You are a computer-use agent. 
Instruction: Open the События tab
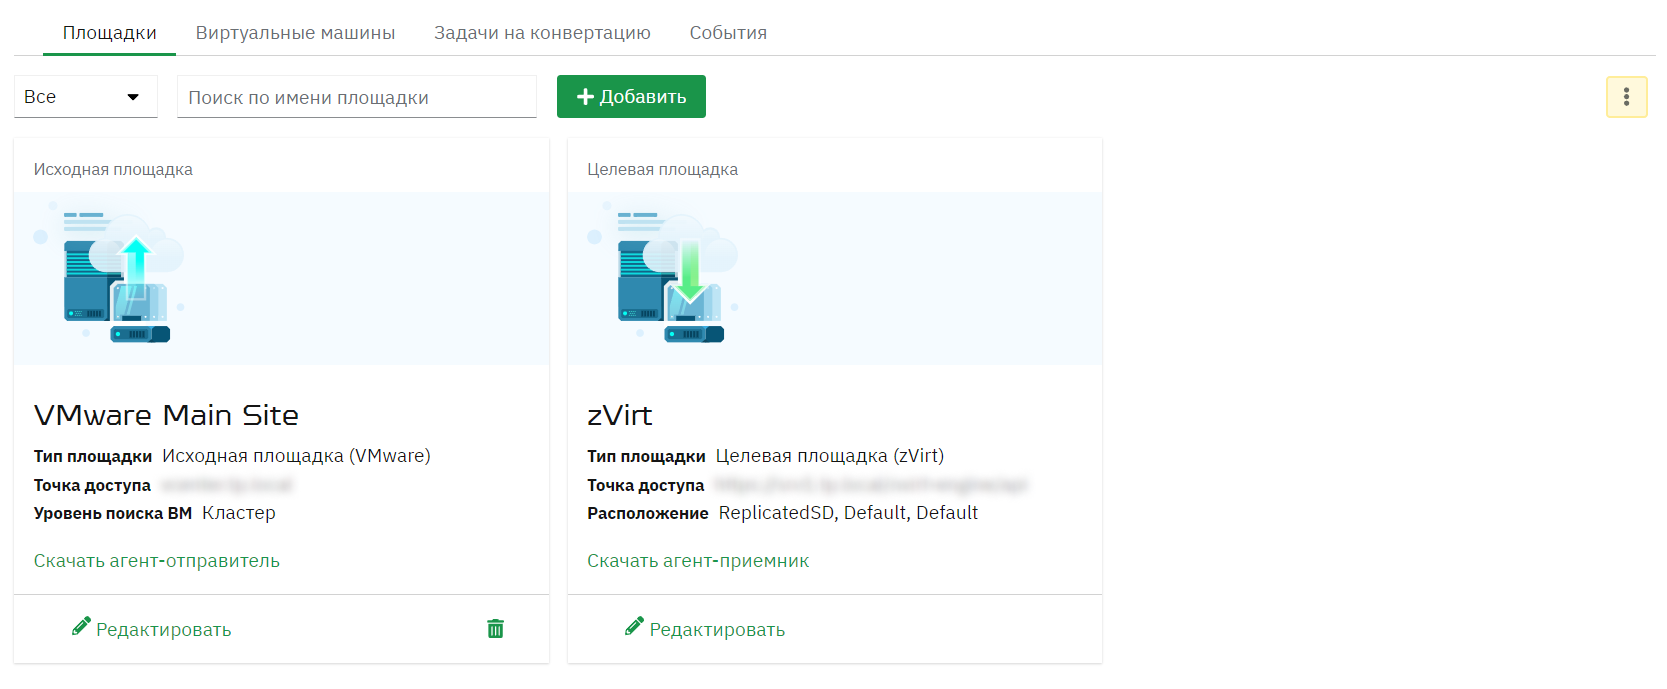coord(728,33)
